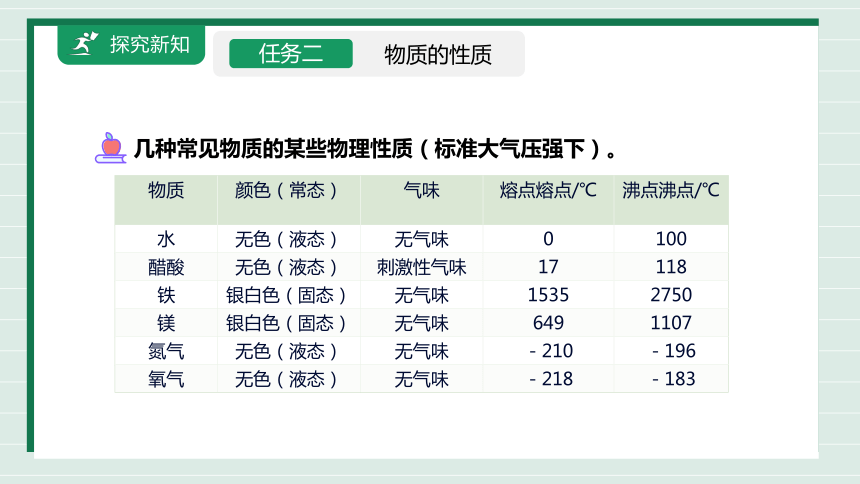The height and width of the screenshot is (484, 860).
Task: Click boiling point value -196 for 氮气
Action: (x=674, y=351)
